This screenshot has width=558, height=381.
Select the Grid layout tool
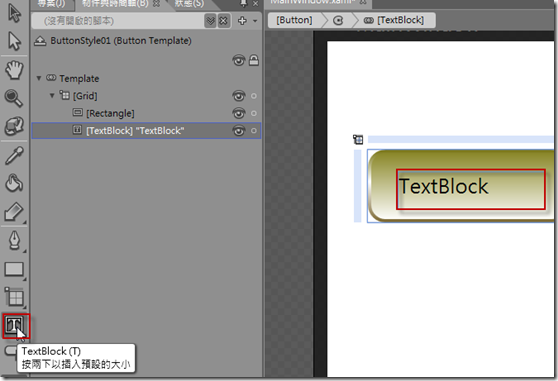tap(14, 297)
